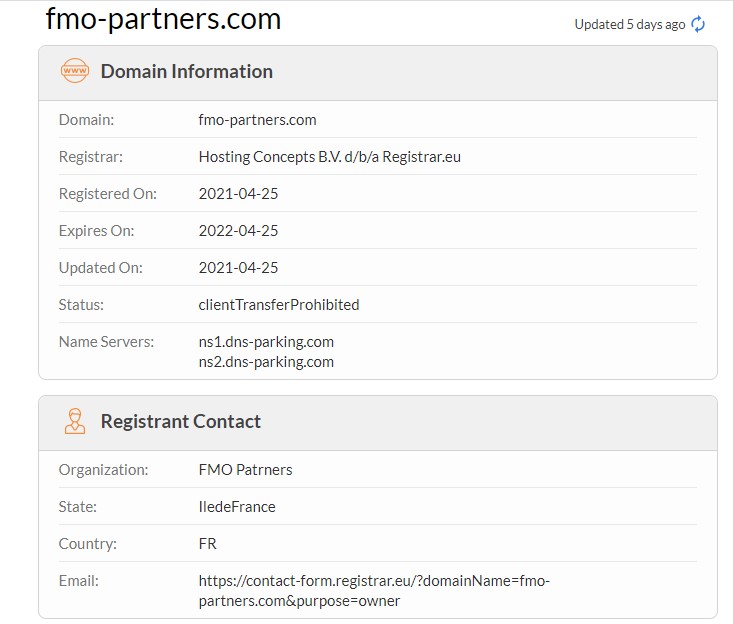733x624 pixels.
Task: Click the ns1.dns-parking.com name server
Action: [x=266, y=342]
